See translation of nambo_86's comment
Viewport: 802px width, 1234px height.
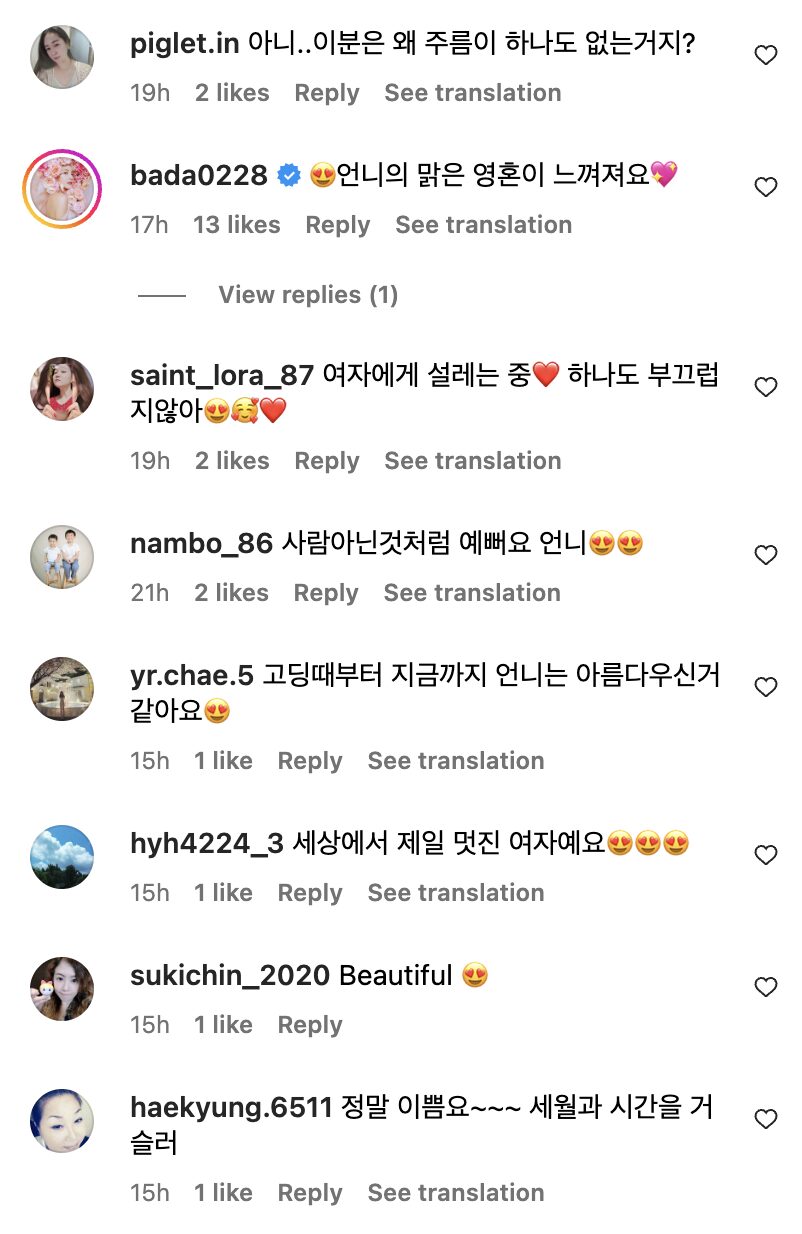tap(472, 593)
